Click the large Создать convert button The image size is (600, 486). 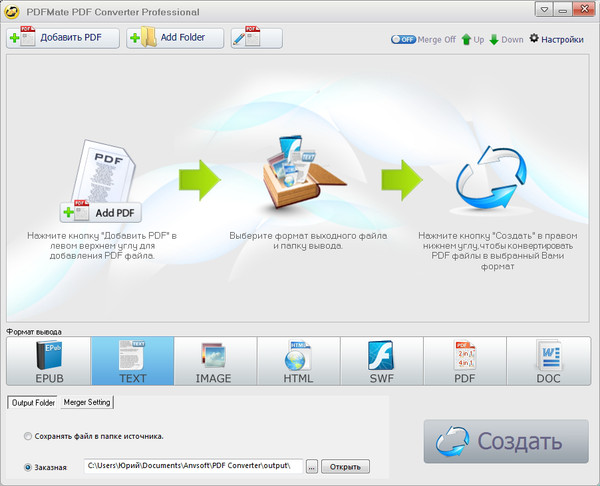pyautogui.click(x=506, y=441)
